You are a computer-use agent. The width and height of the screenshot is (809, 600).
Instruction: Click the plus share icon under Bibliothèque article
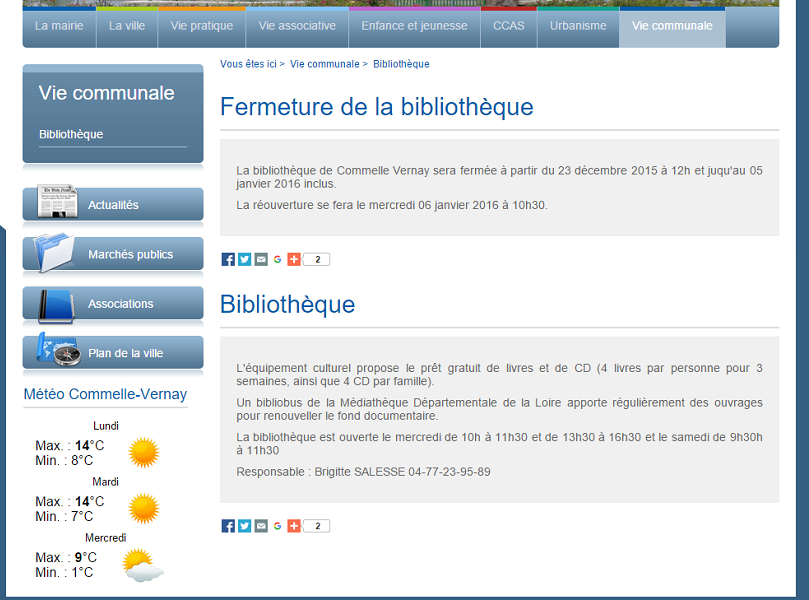[294, 526]
